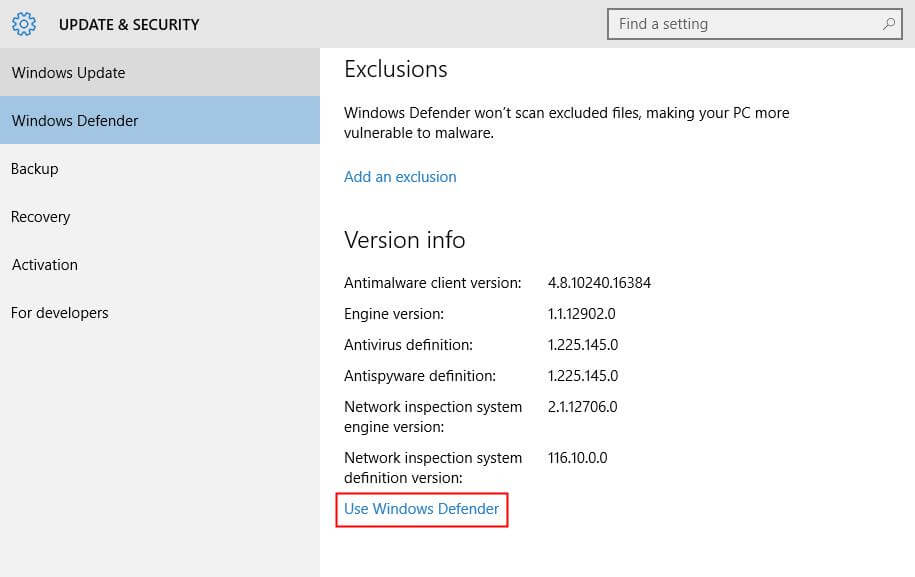This screenshot has height=577, width=915.
Task: Click the Antimalware client version number
Action: click(x=599, y=282)
